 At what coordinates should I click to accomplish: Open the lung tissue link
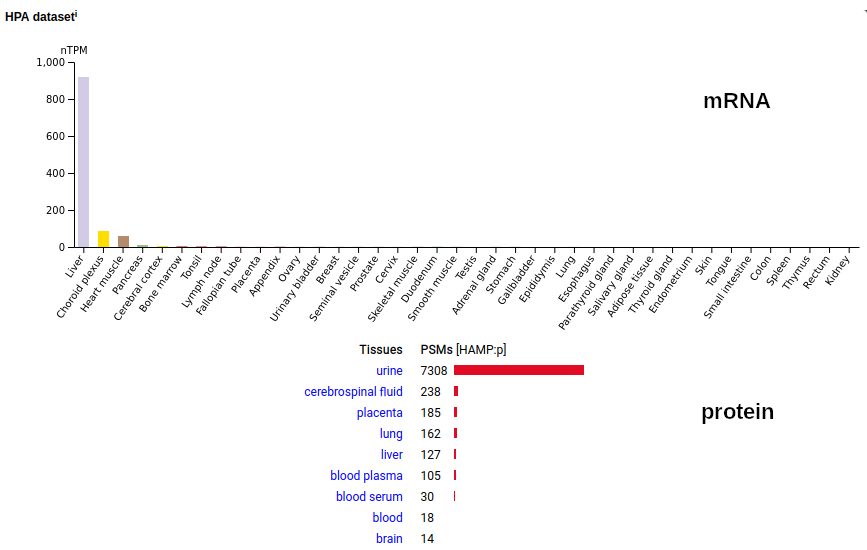391,434
